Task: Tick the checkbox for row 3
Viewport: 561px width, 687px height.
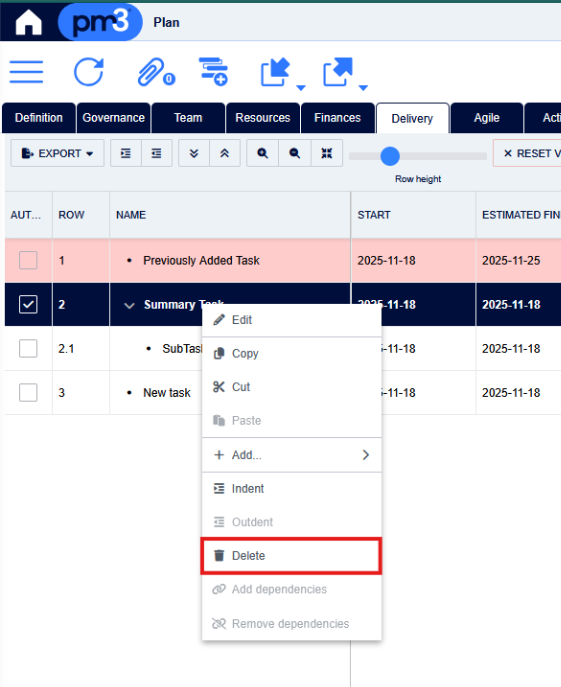Action: click(x=28, y=392)
